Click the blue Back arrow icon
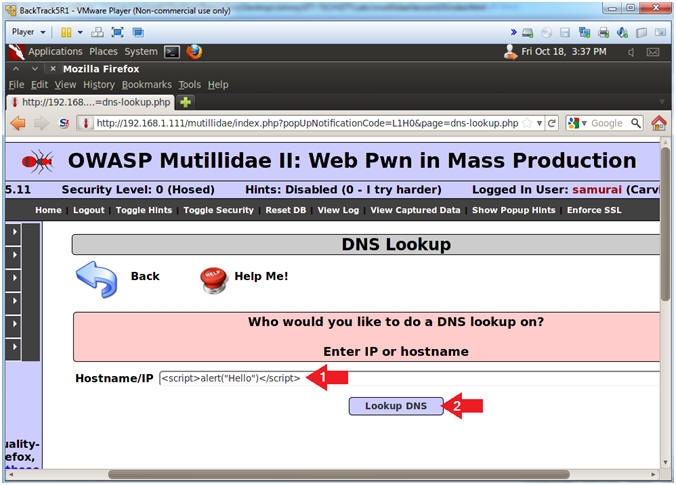The image size is (676, 485). pos(97,279)
